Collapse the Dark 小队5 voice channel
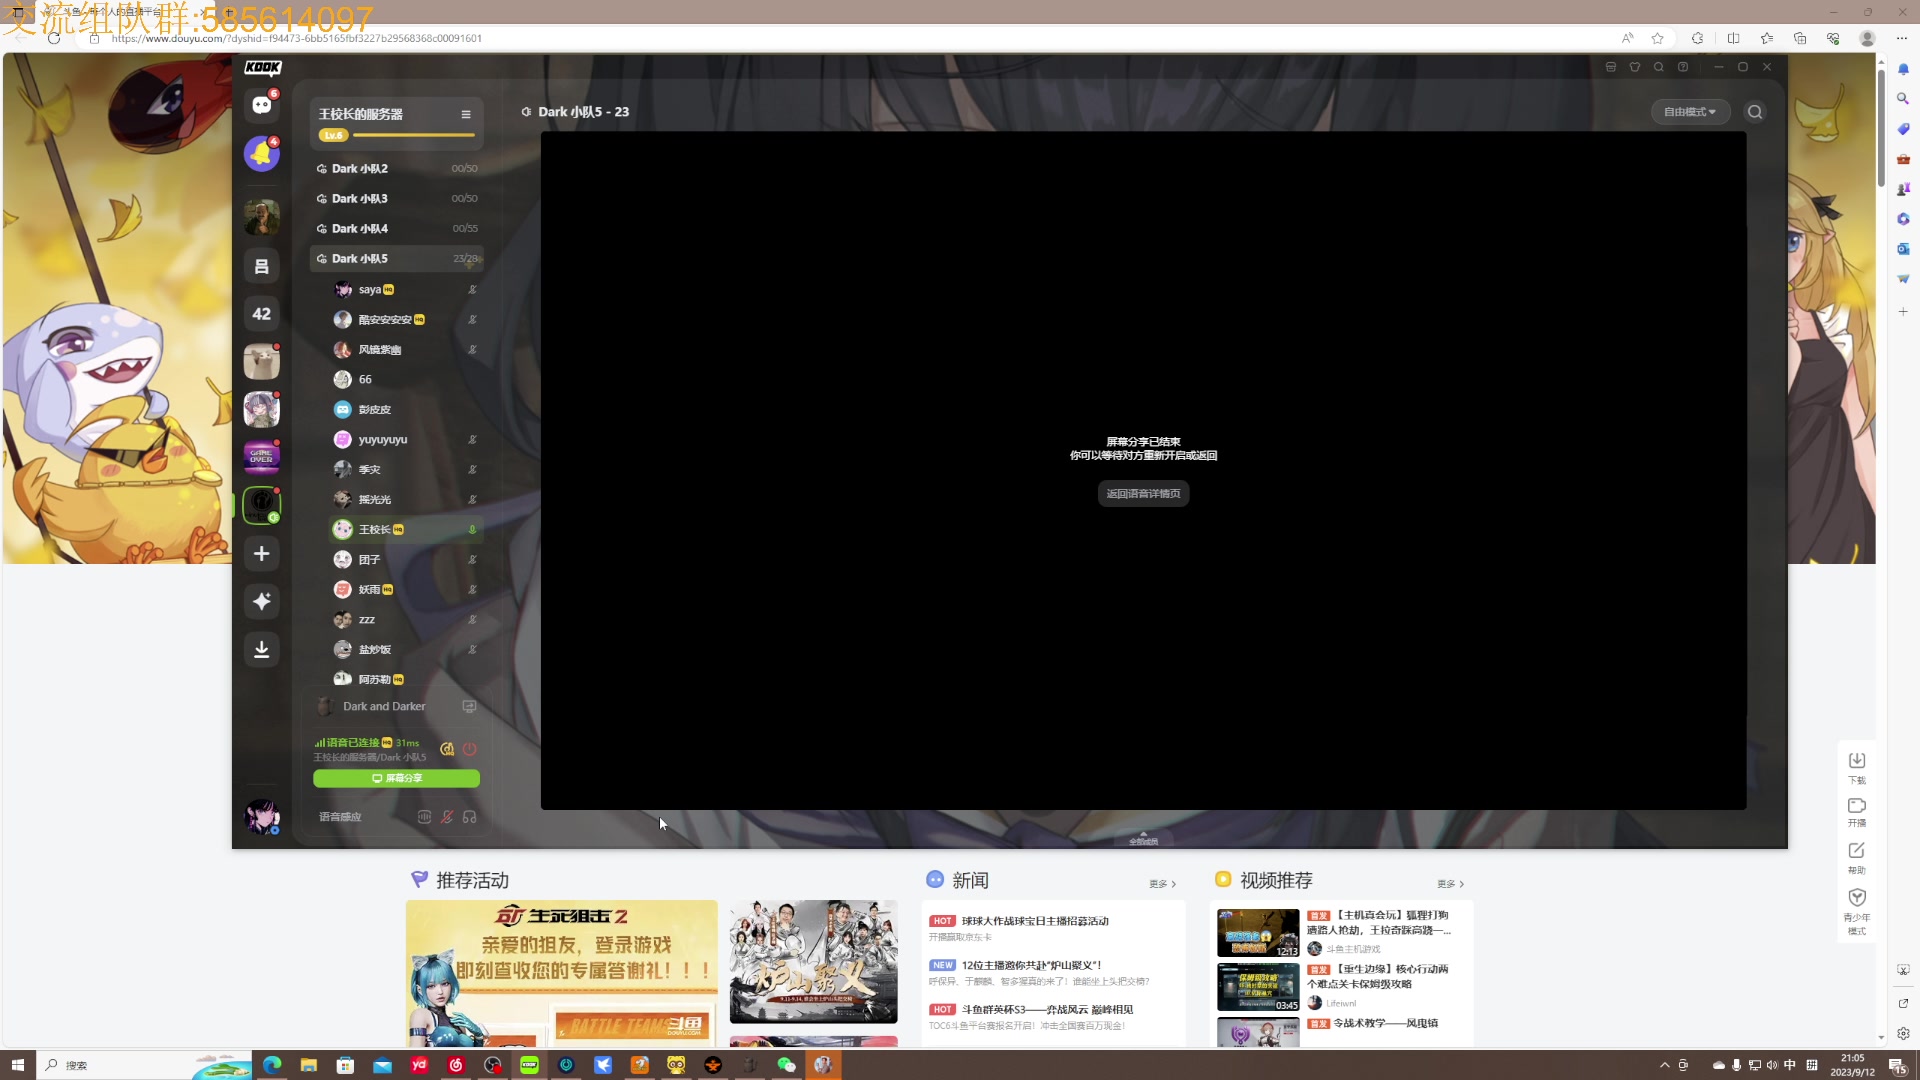 (397, 259)
